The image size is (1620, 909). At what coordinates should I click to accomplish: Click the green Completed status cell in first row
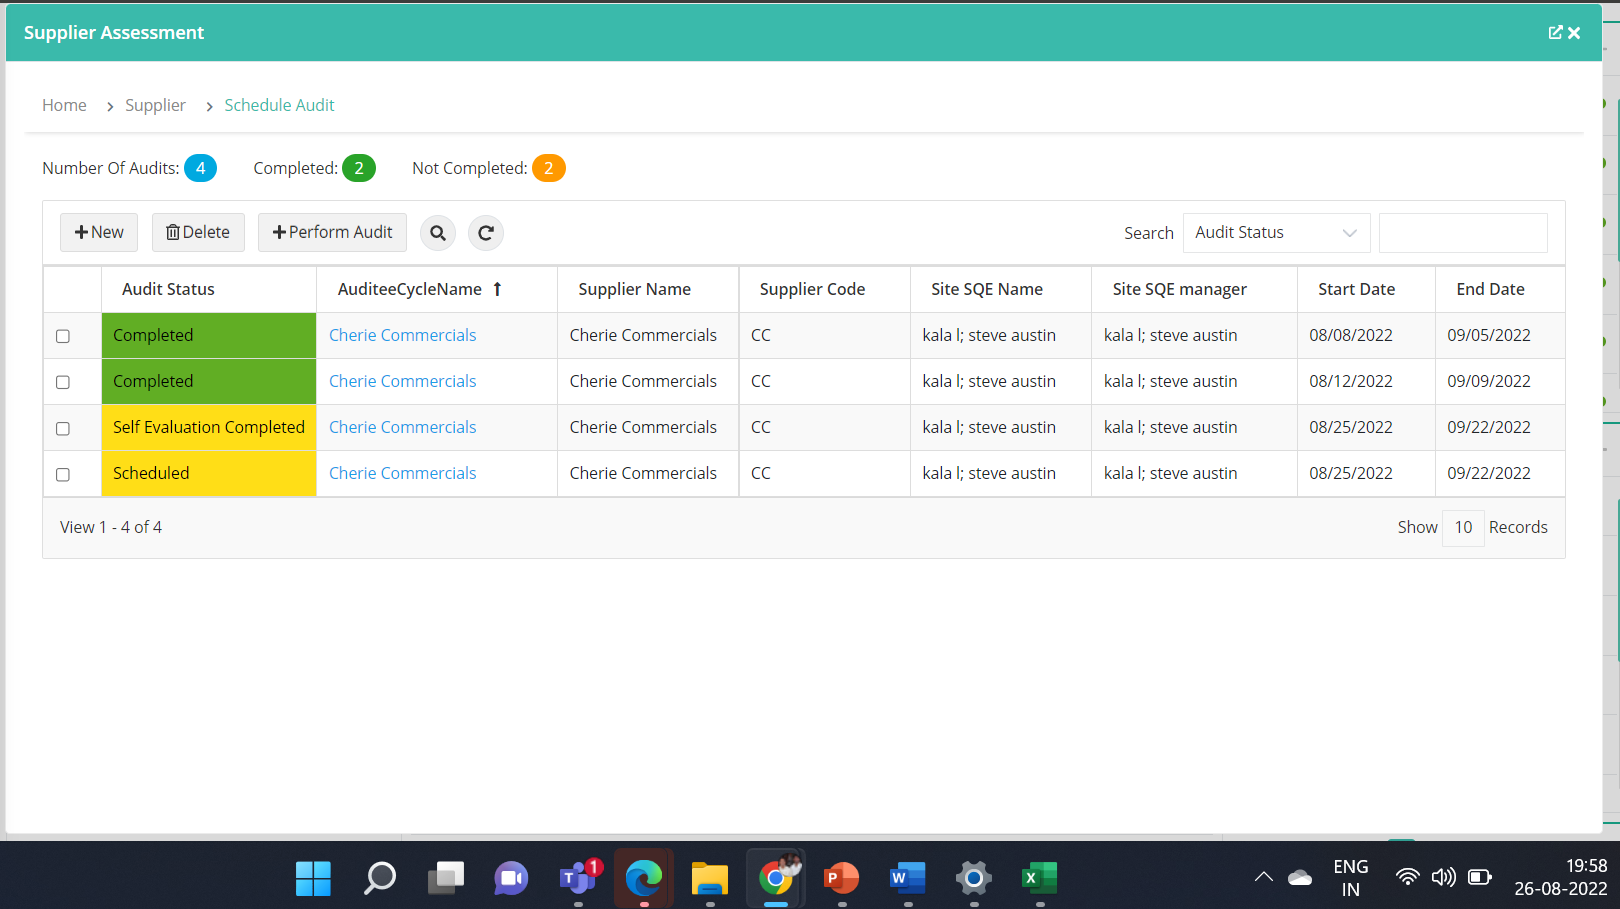coord(209,335)
